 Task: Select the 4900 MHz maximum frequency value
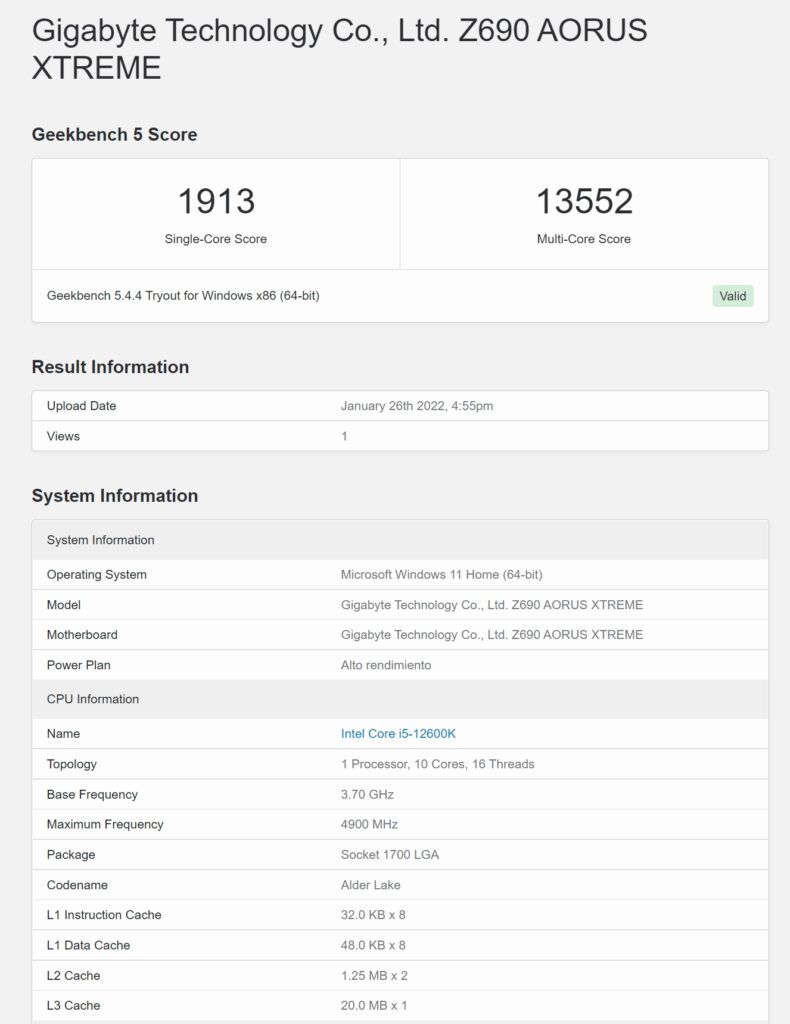coord(369,824)
